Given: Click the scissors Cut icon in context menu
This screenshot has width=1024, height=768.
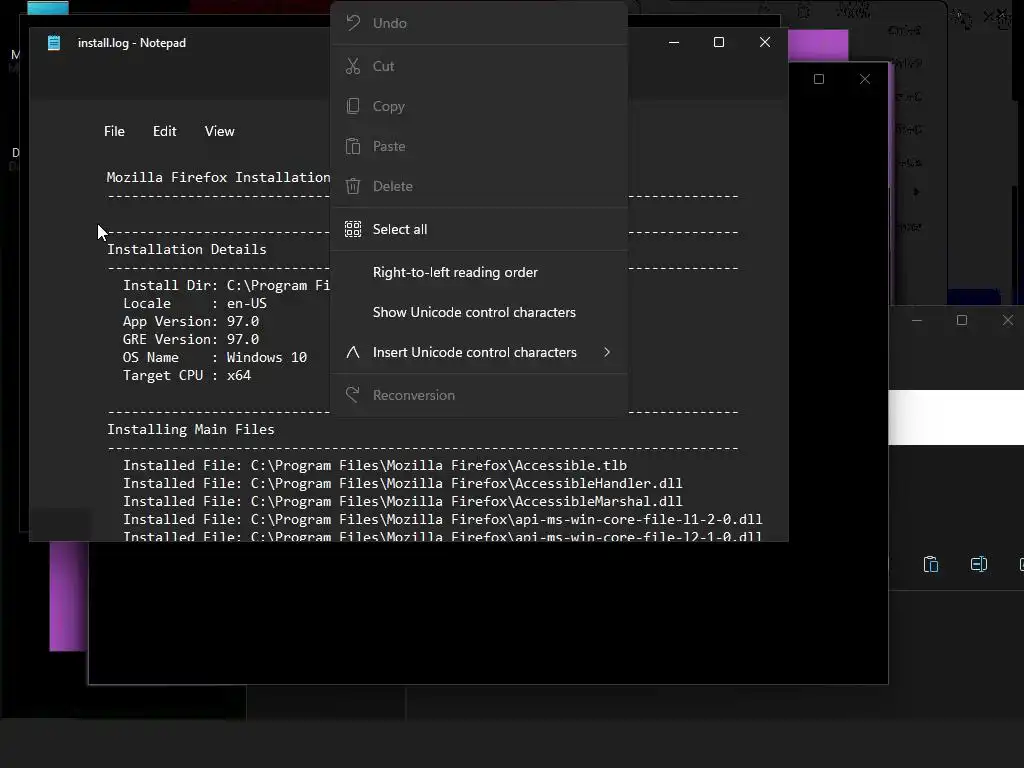Looking at the screenshot, I should [353, 66].
